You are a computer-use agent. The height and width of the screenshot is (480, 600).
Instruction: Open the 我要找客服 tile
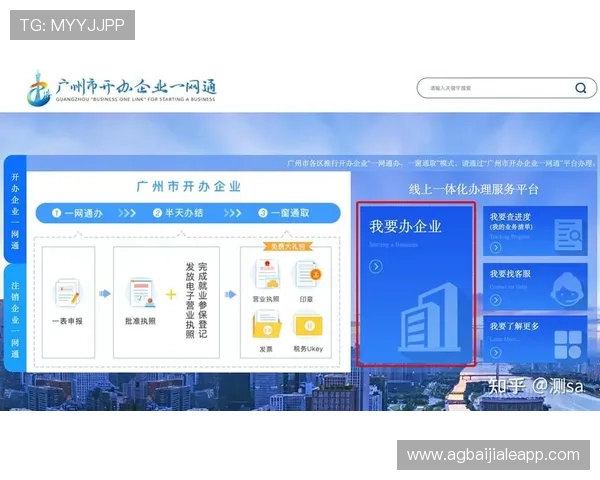pyautogui.click(x=535, y=286)
